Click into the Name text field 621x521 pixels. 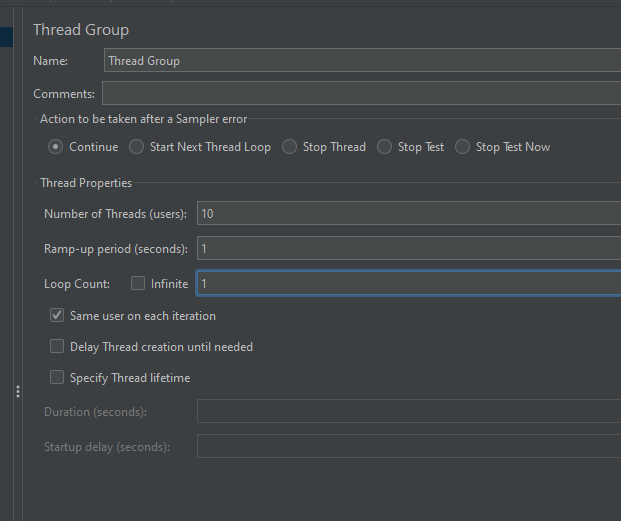coord(362,60)
